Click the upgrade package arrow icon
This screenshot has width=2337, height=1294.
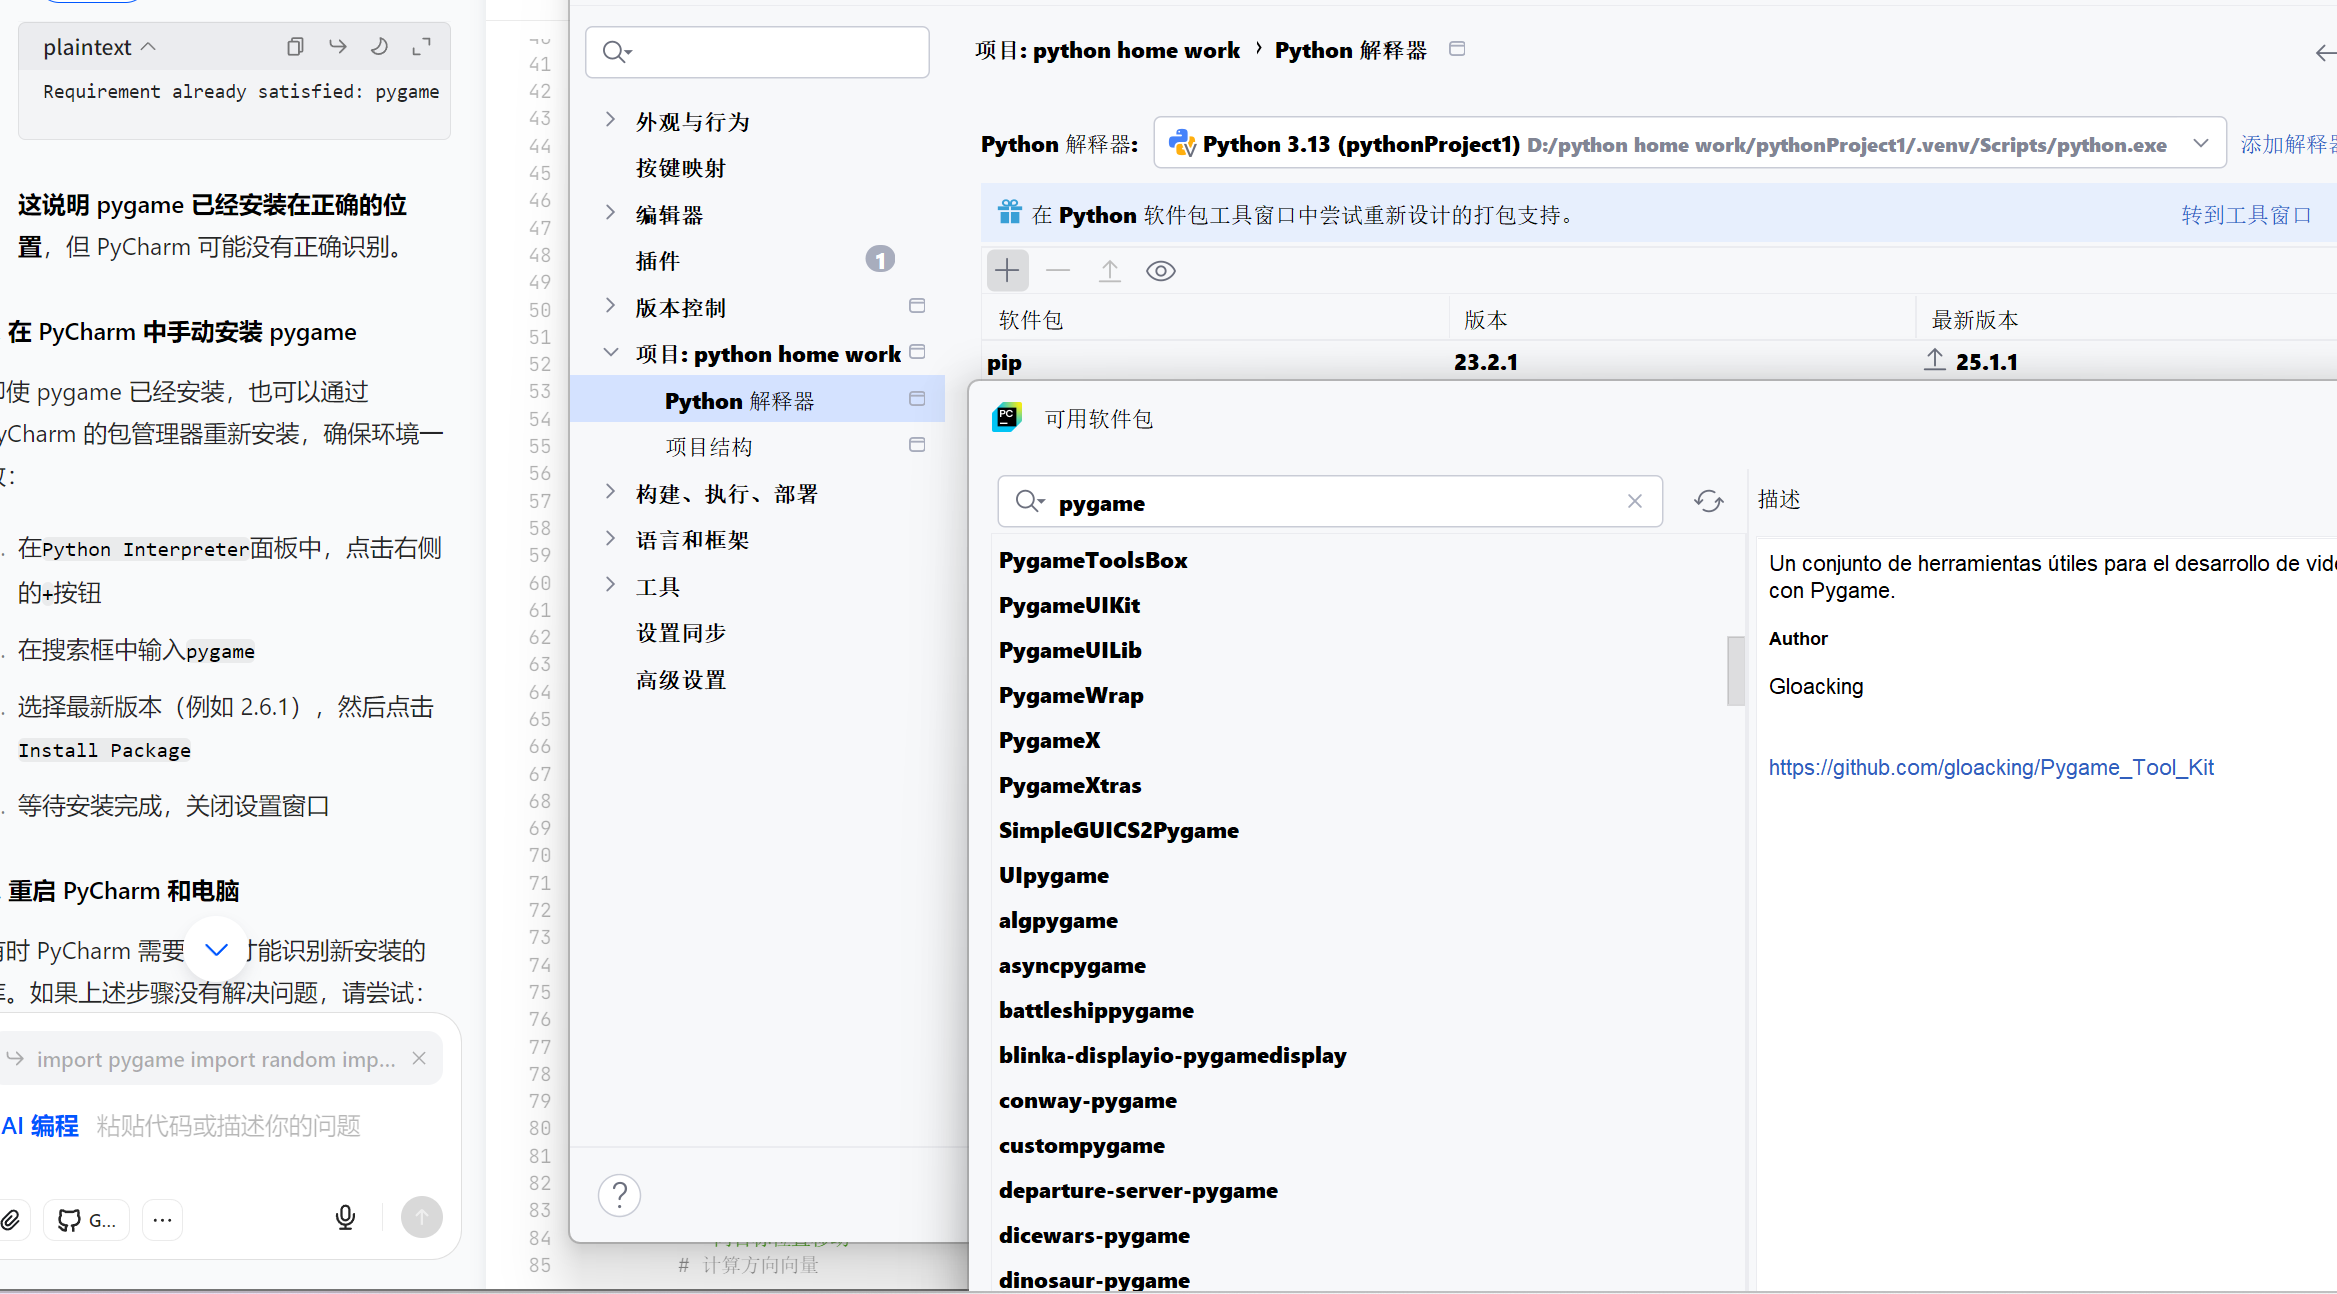1109,271
